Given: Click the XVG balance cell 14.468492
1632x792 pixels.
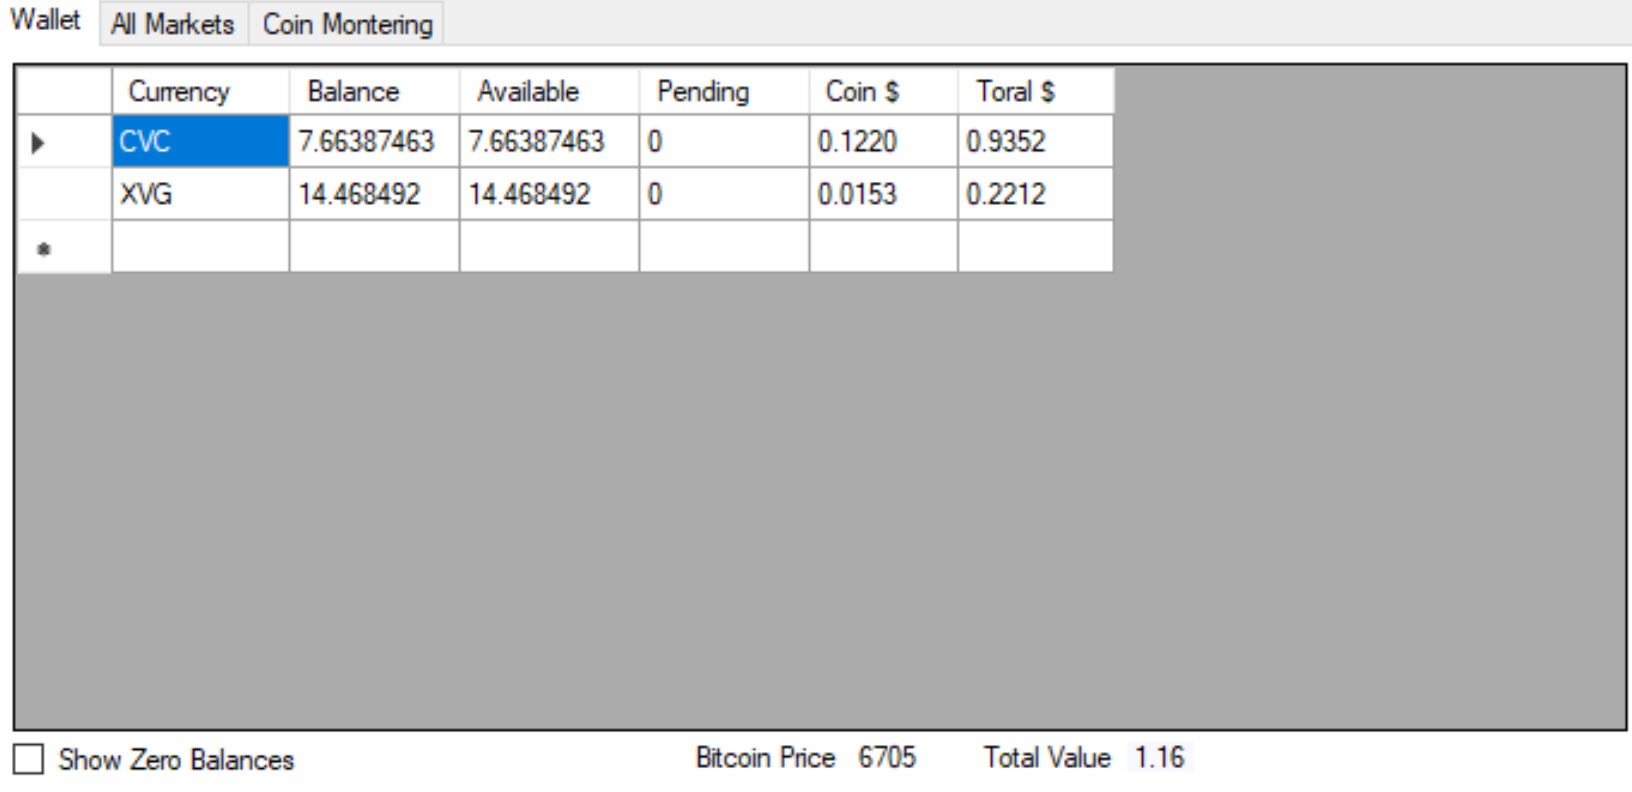Looking at the screenshot, I should click(374, 194).
